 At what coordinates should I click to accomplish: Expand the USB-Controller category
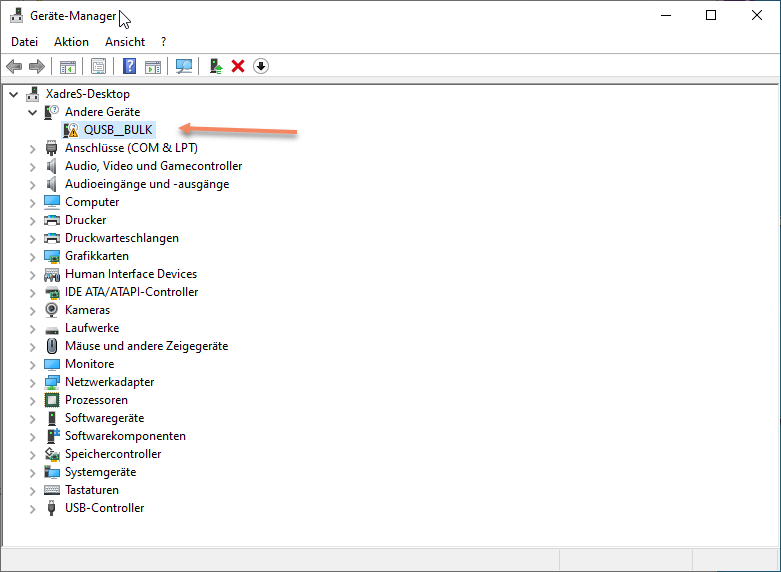32,508
